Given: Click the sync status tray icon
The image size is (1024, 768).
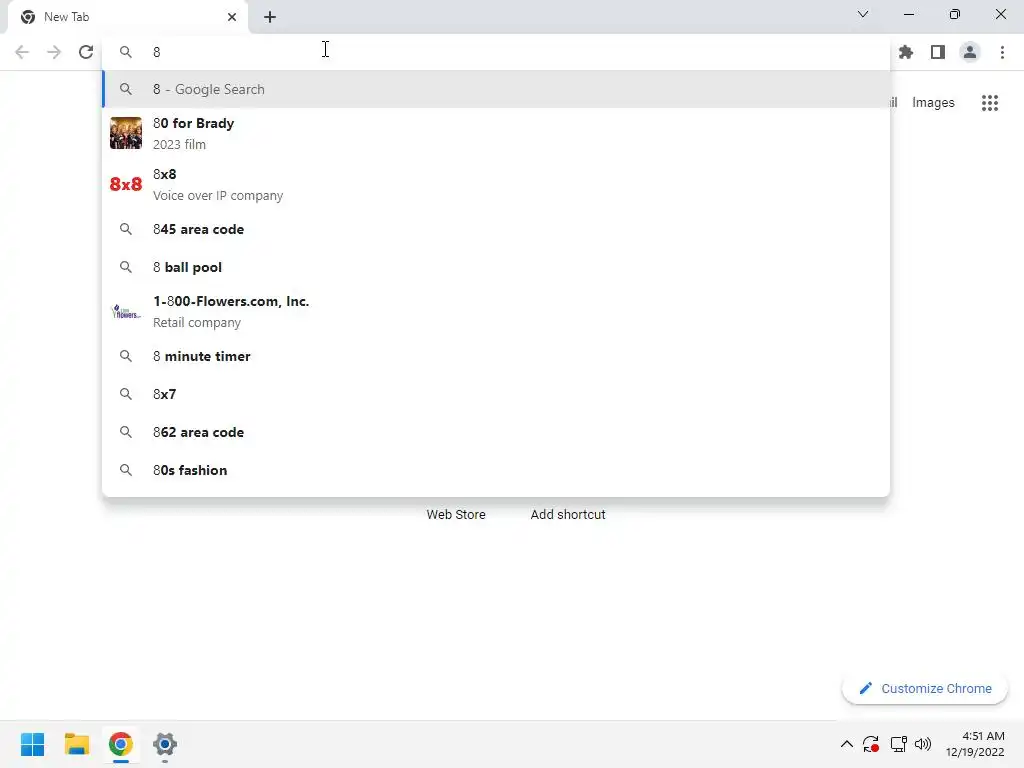Looking at the screenshot, I should (x=871, y=744).
